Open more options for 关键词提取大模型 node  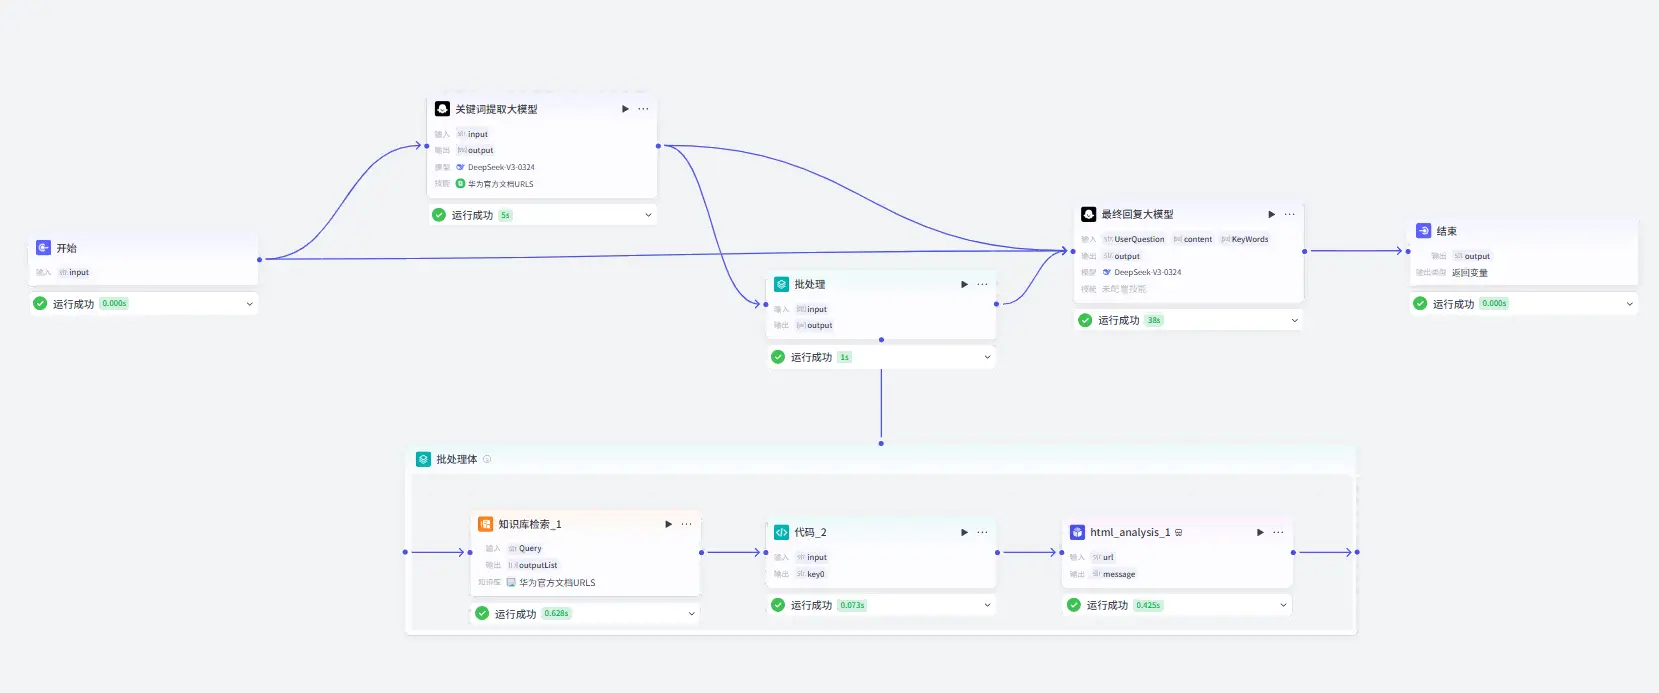coord(643,109)
